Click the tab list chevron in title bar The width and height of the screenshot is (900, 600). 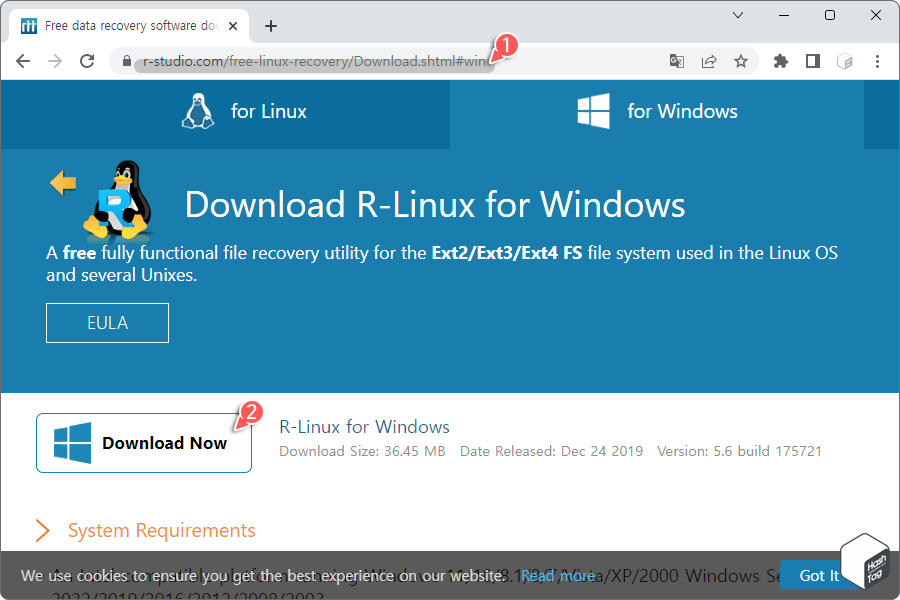(738, 15)
